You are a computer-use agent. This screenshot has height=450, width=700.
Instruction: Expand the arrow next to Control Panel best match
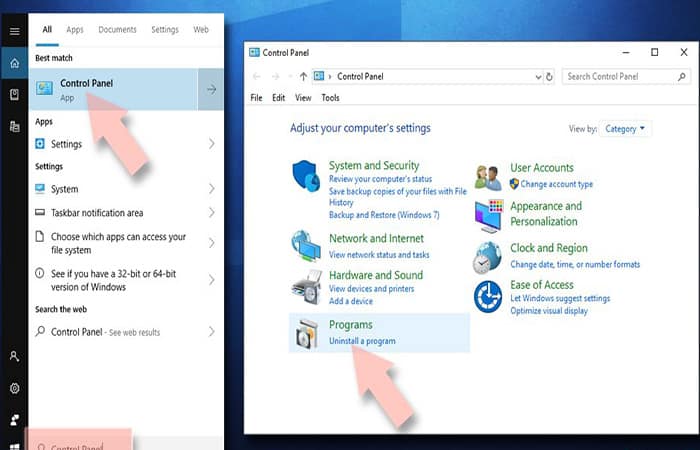pos(211,89)
